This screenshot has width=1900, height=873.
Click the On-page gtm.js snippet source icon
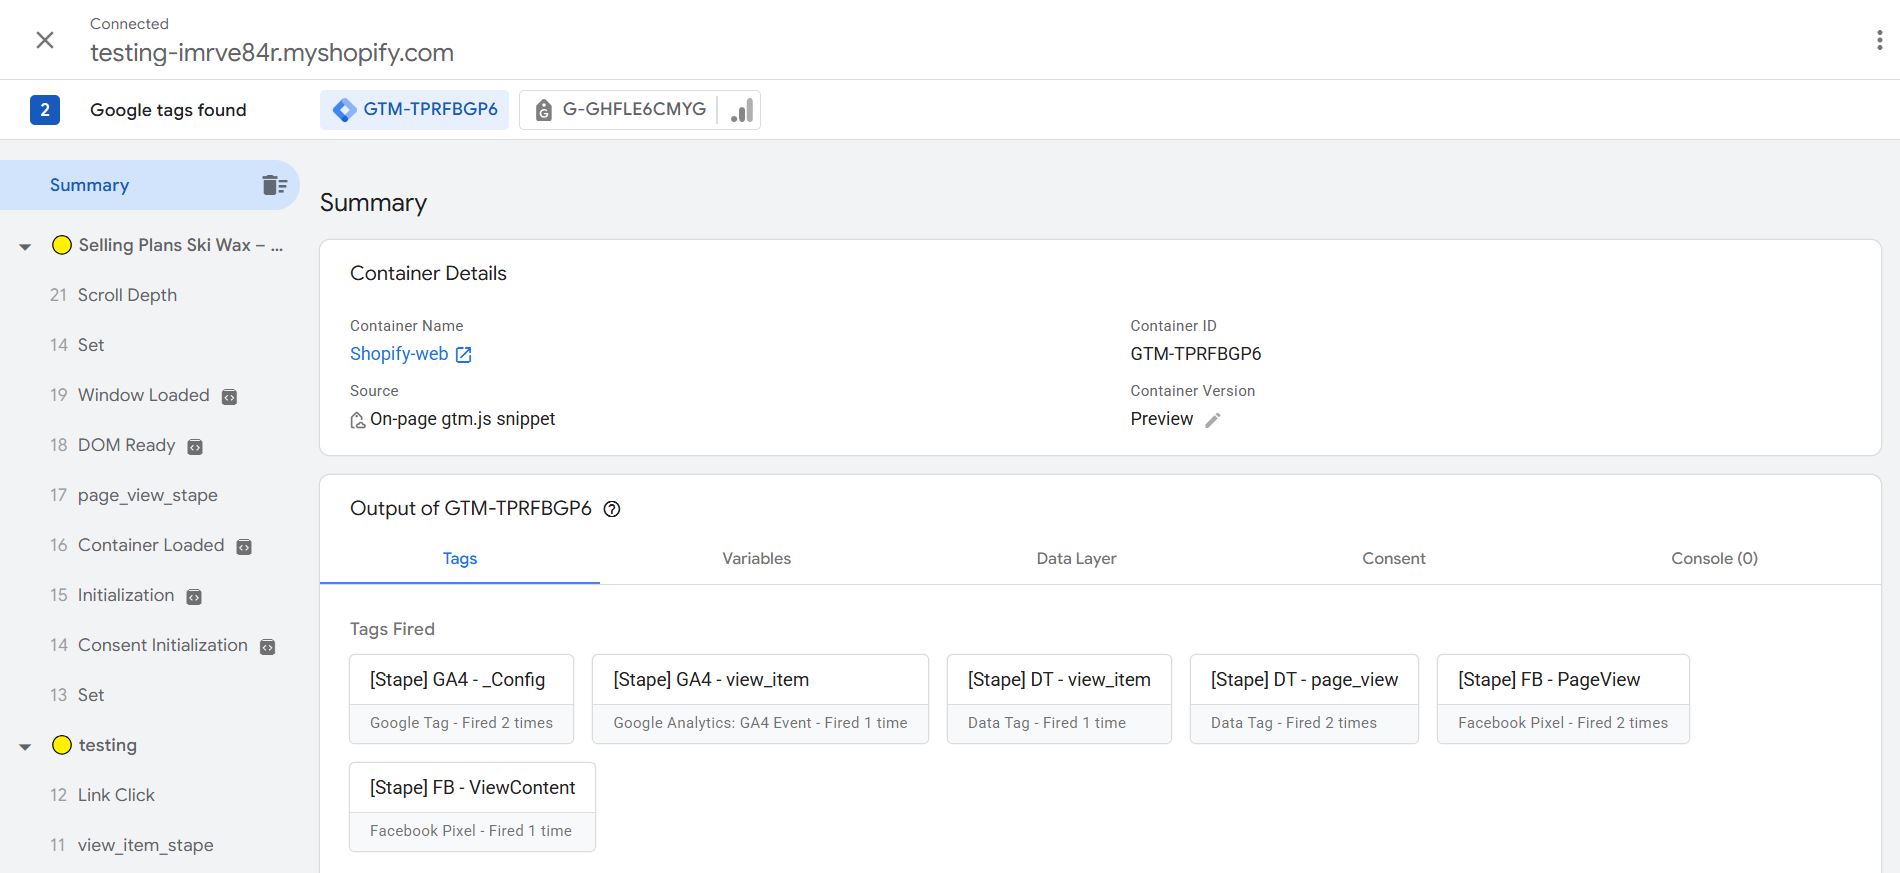point(357,420)
